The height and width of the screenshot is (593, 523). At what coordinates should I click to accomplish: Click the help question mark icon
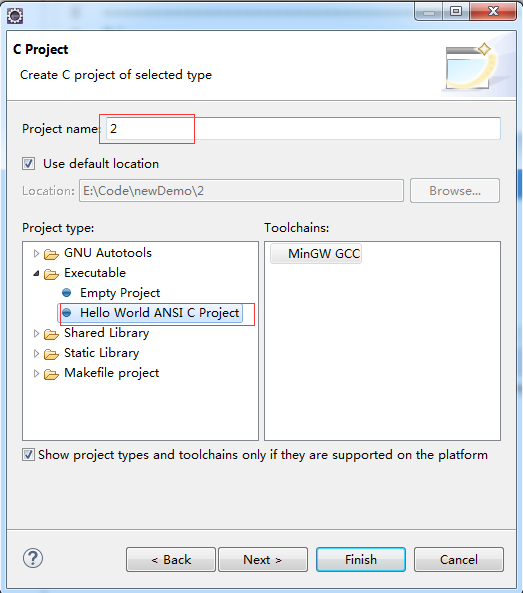[x=33, y=558]
